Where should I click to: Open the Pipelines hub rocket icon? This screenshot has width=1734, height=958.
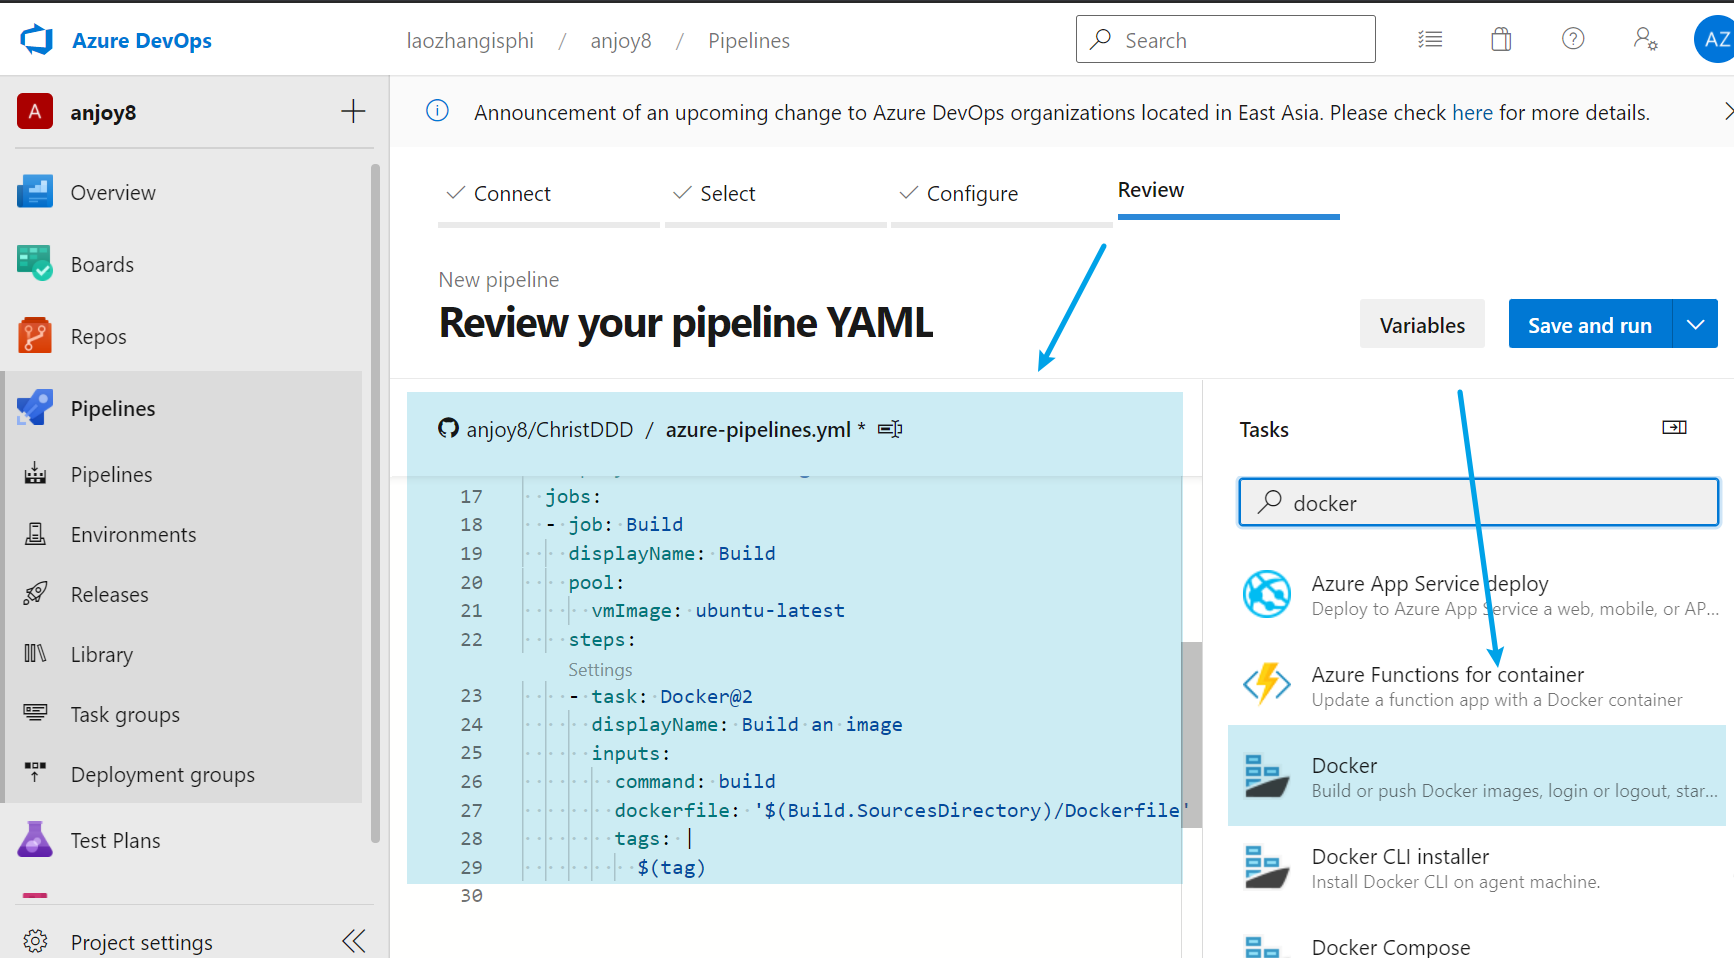(35, 408)
